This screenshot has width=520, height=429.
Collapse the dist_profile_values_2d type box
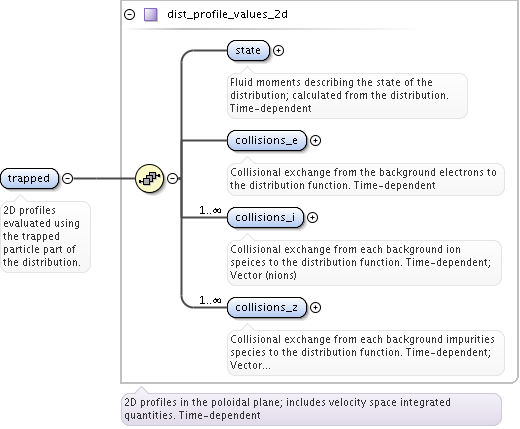tap(130, 14)
